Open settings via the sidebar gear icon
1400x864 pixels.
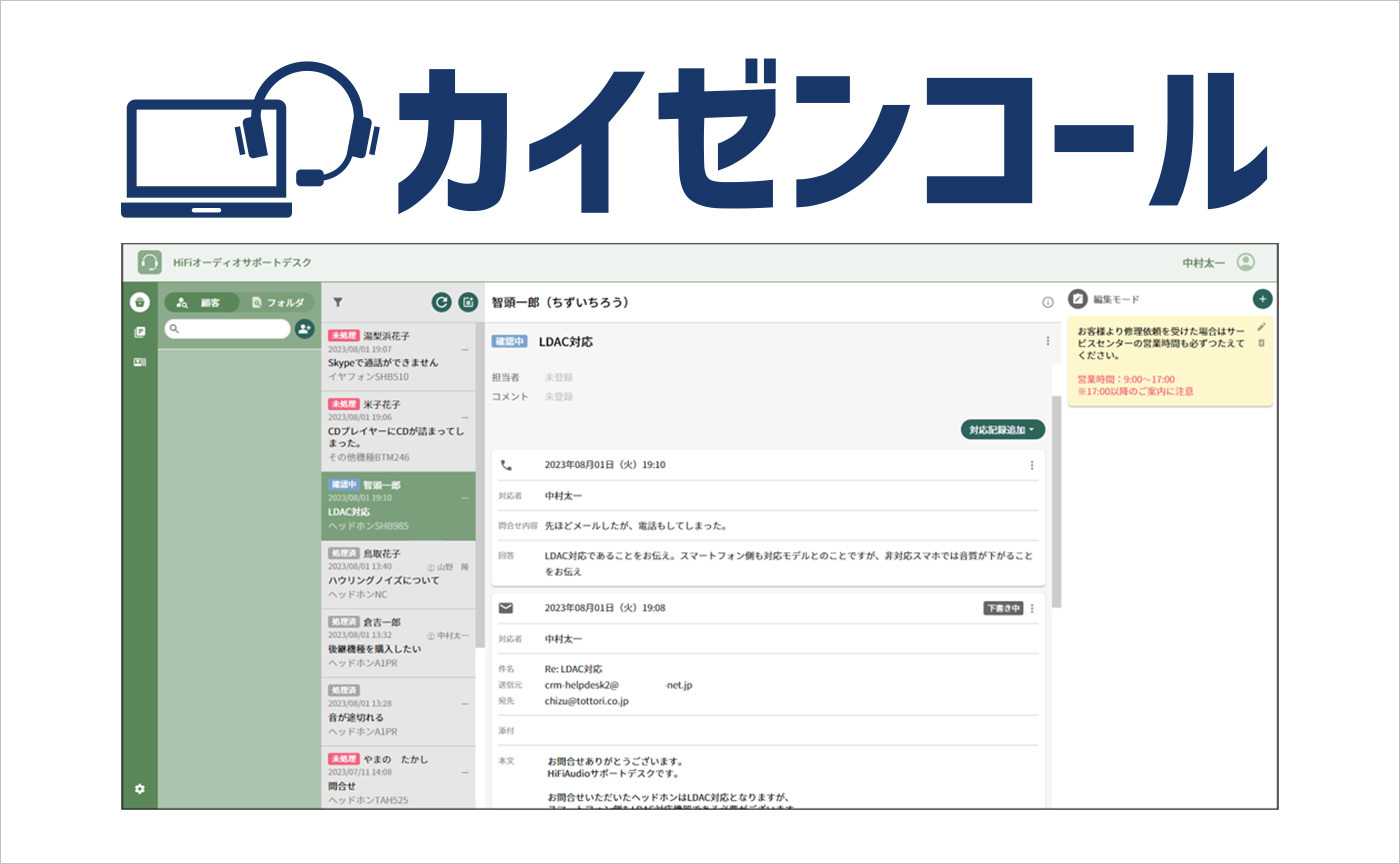click(x=140, y=789)
